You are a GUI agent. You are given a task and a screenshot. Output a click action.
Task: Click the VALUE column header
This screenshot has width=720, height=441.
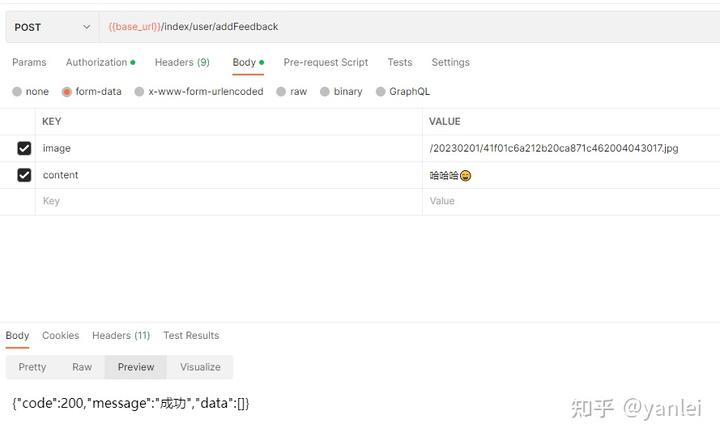coord(444,121)
